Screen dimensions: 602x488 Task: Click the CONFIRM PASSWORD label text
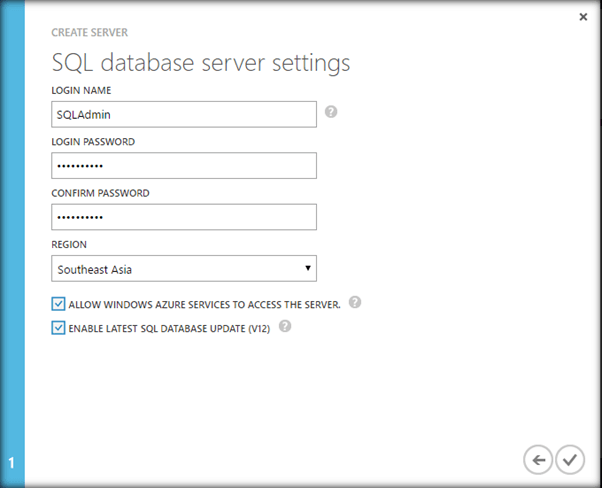(x=100, y=193)
